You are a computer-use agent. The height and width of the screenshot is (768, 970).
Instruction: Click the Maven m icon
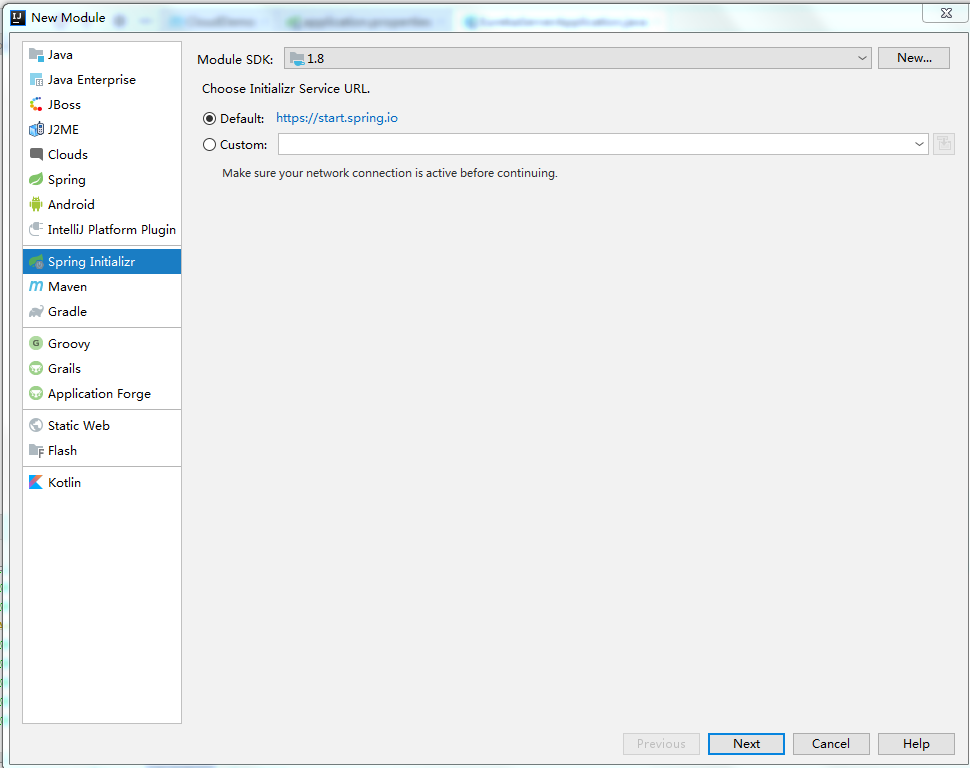[36, 287]
